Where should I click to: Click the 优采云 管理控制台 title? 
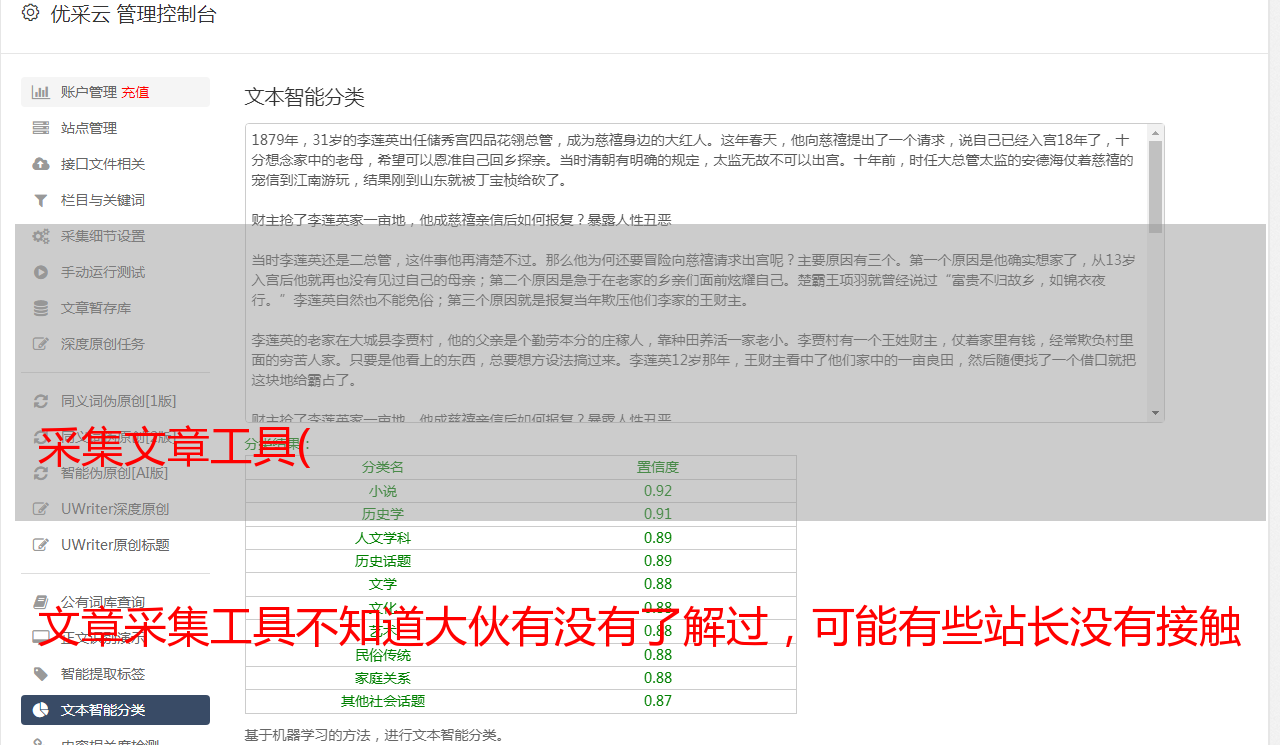133,14
